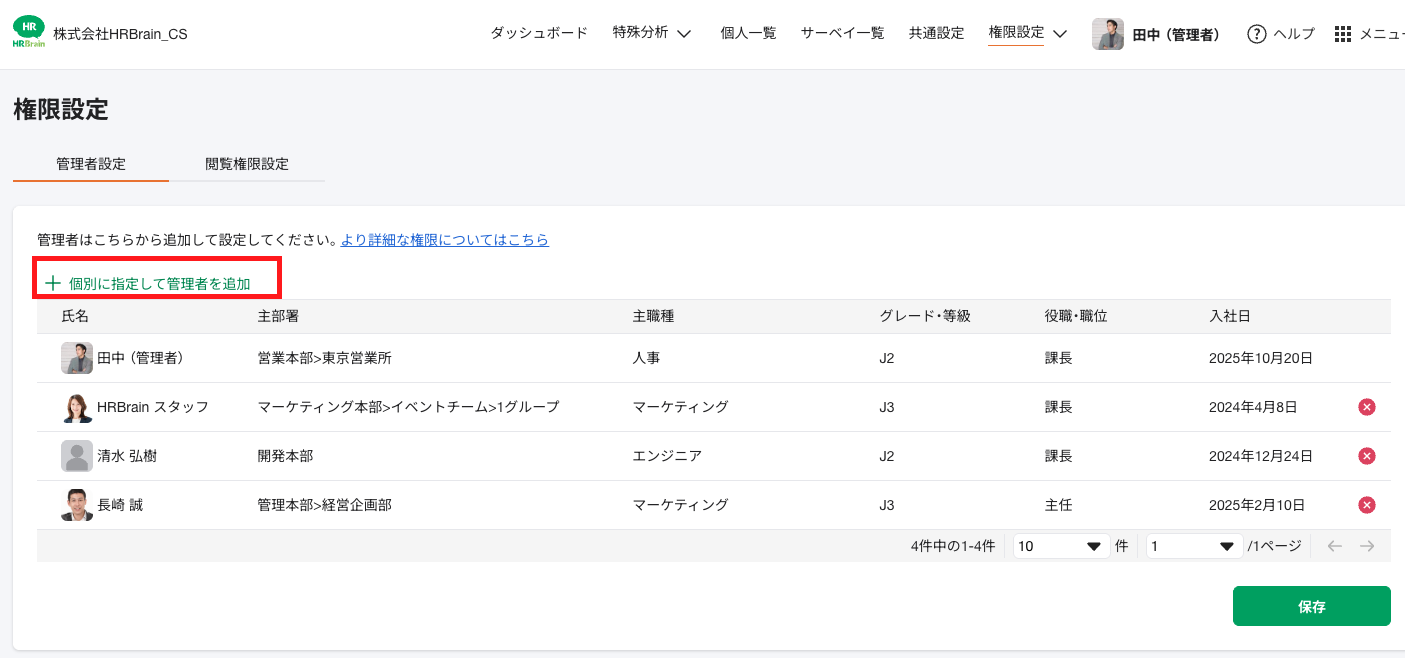Click 田中 (管理者) profile avatar thumbnail
This screenshot has height=658, width=1405.
click(x=1107, y=33)
